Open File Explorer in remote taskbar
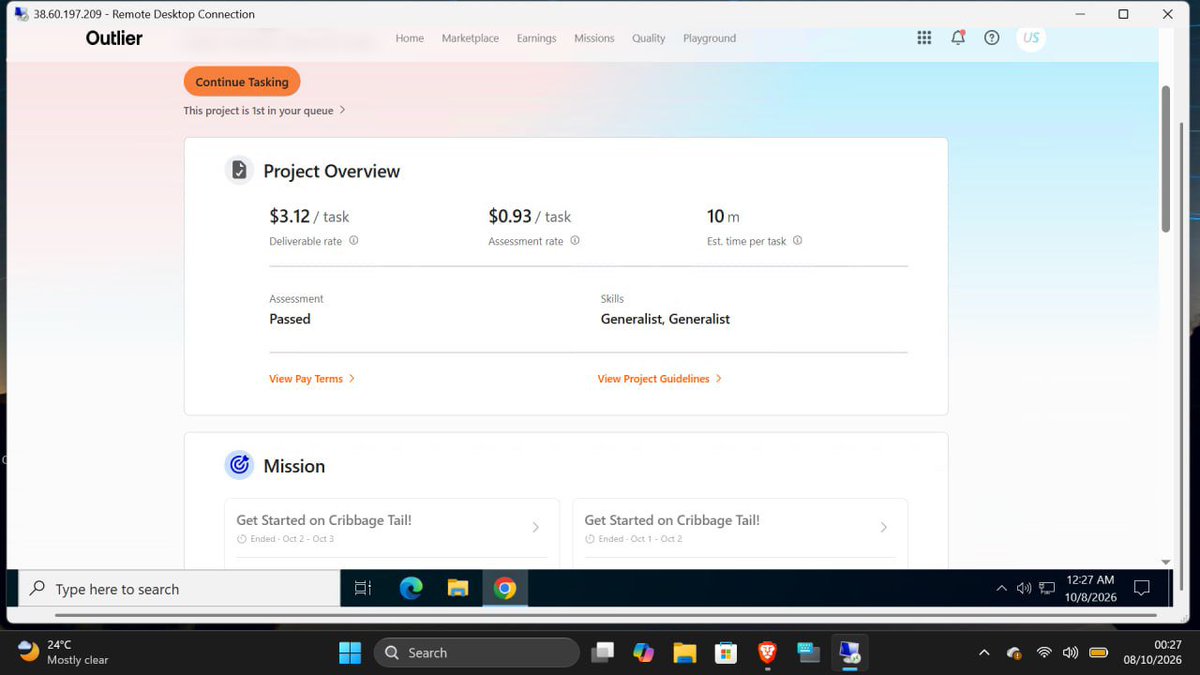 (x=458, y=589)
